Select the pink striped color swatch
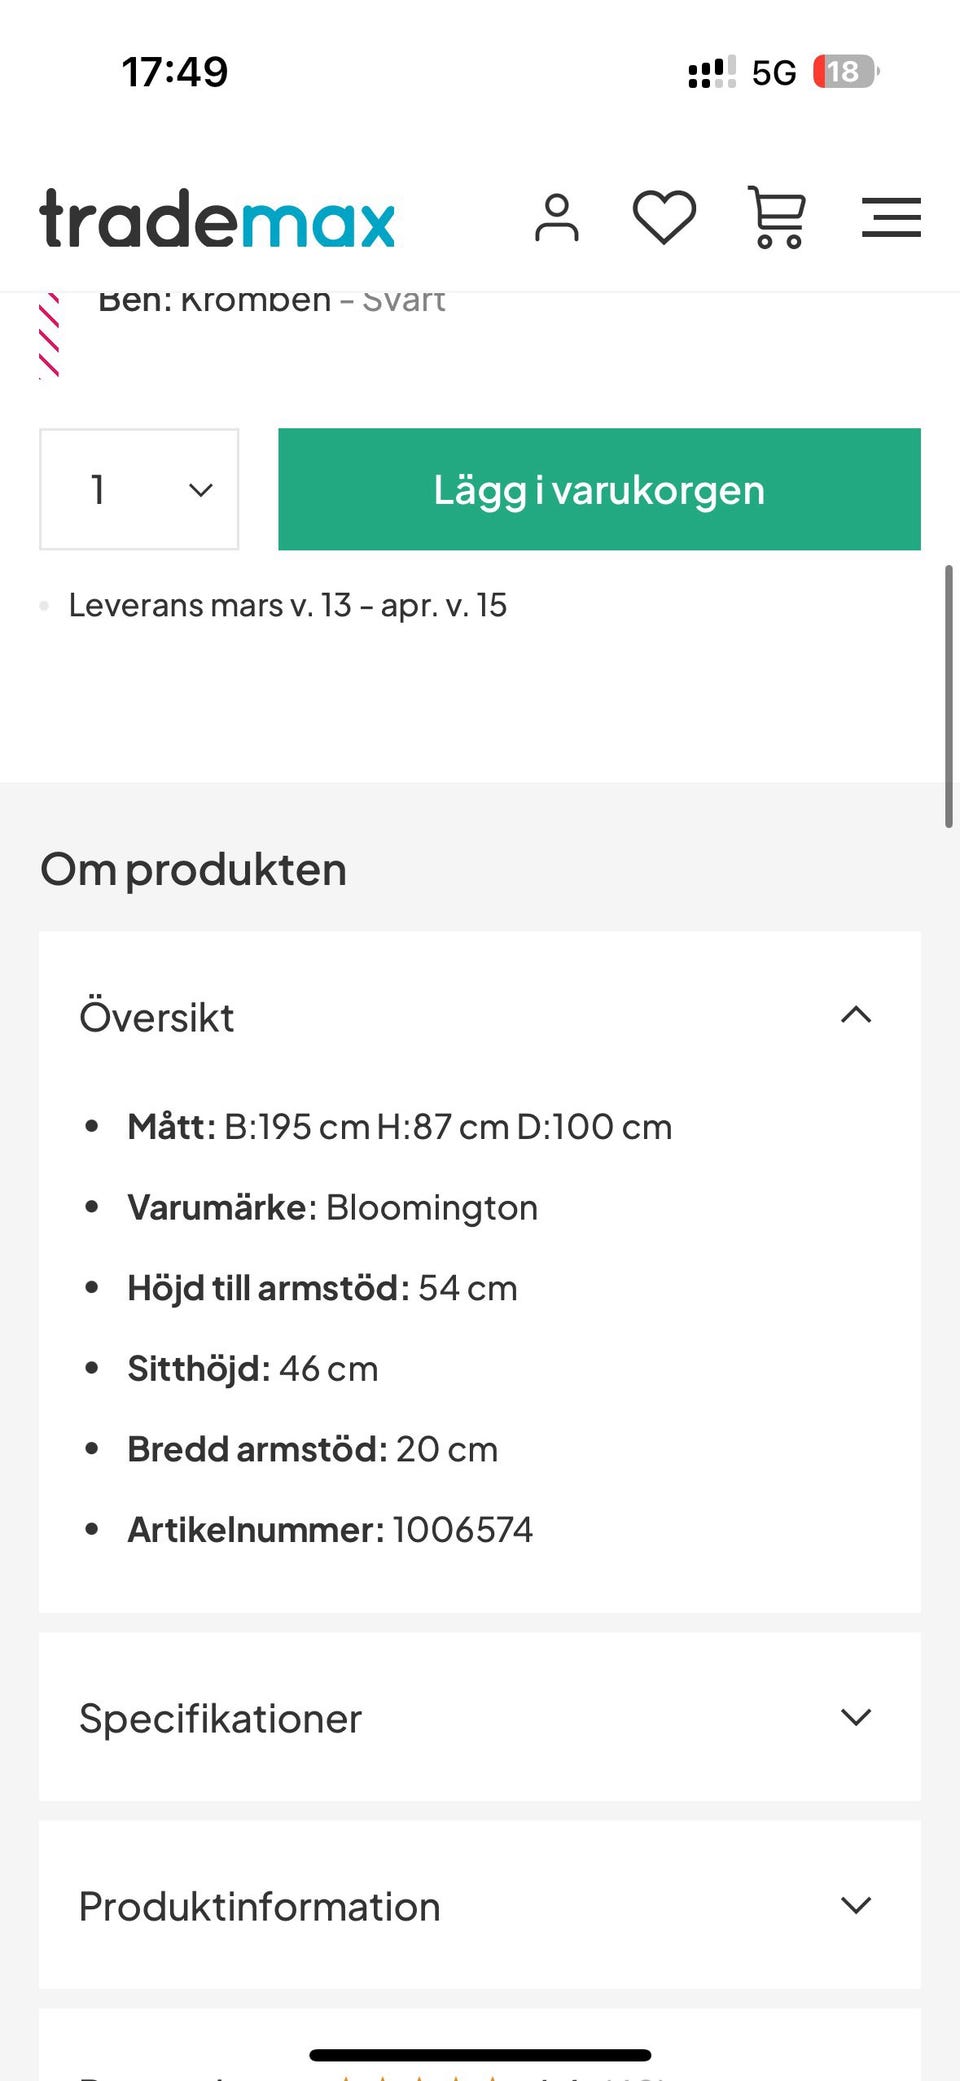 click(49, 336)
